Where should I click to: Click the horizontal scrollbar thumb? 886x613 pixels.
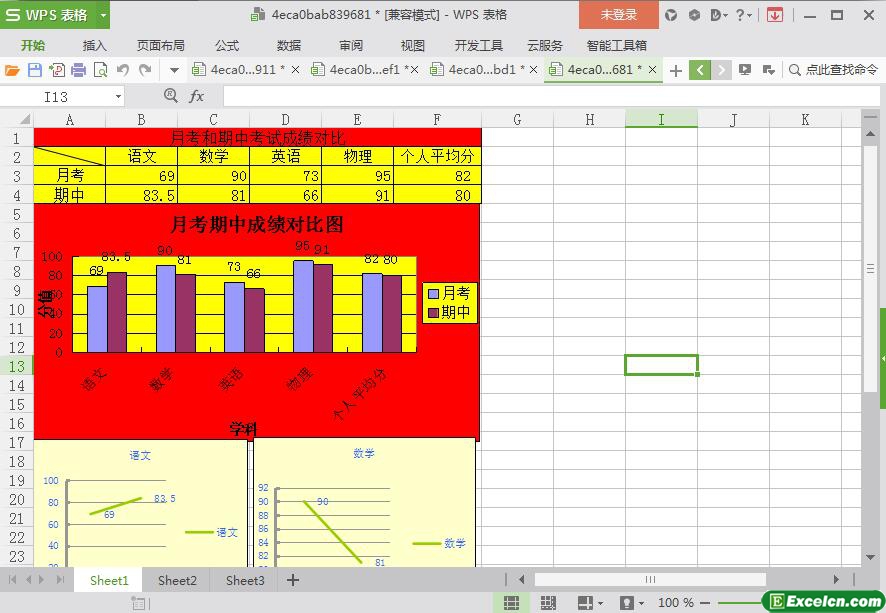(x=650, y=579)
